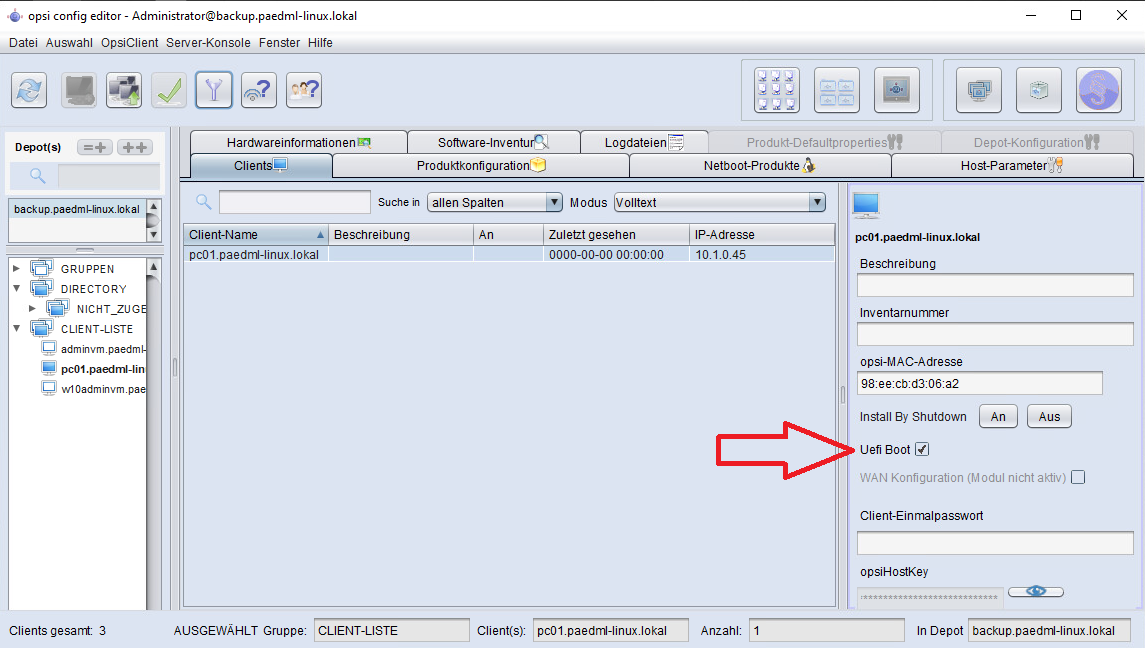Click the reload data refresh icon
This screenshot has height=648, width=1145.
click(x=29, y=90)
